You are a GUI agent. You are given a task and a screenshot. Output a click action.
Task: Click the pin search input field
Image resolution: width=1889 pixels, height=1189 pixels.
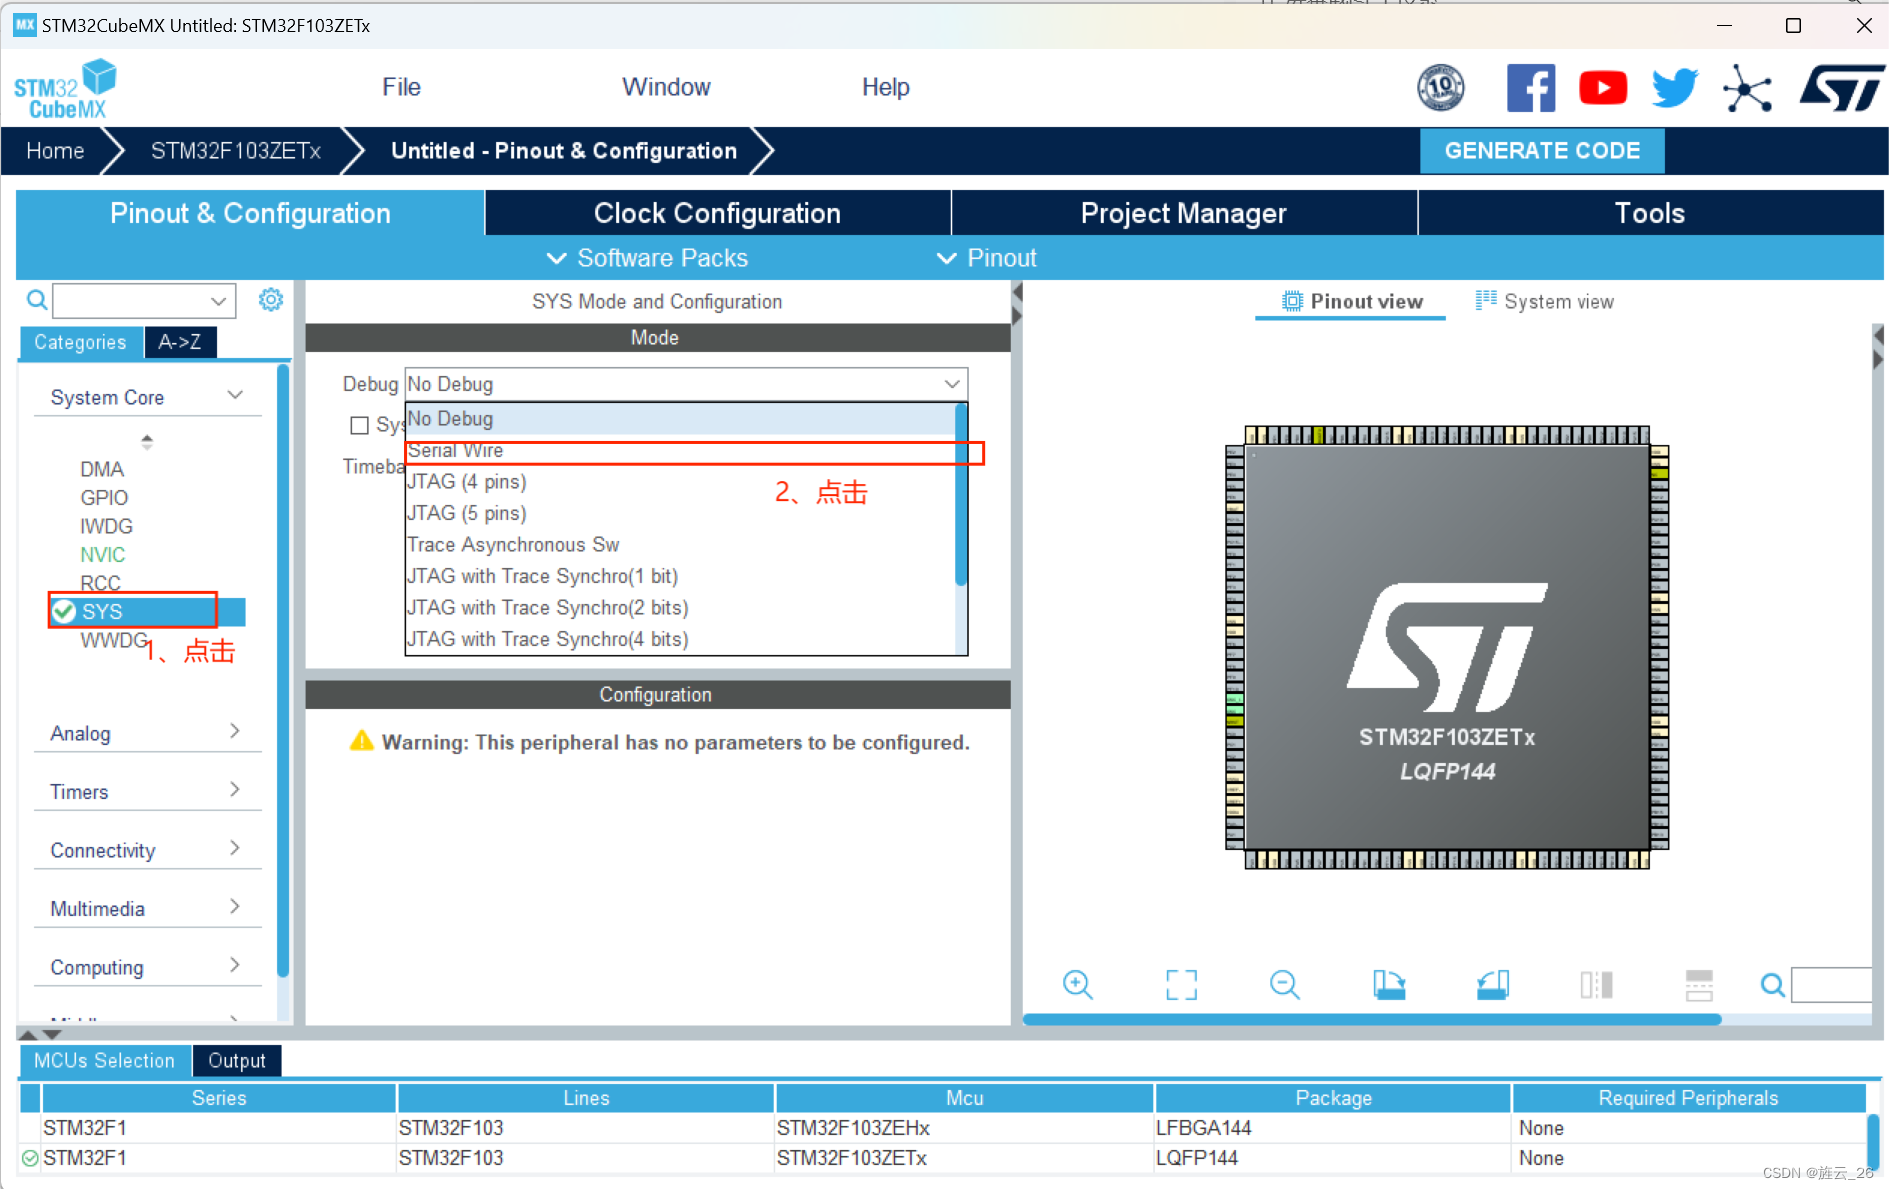pyautogui.click(x=1831, y=985)
